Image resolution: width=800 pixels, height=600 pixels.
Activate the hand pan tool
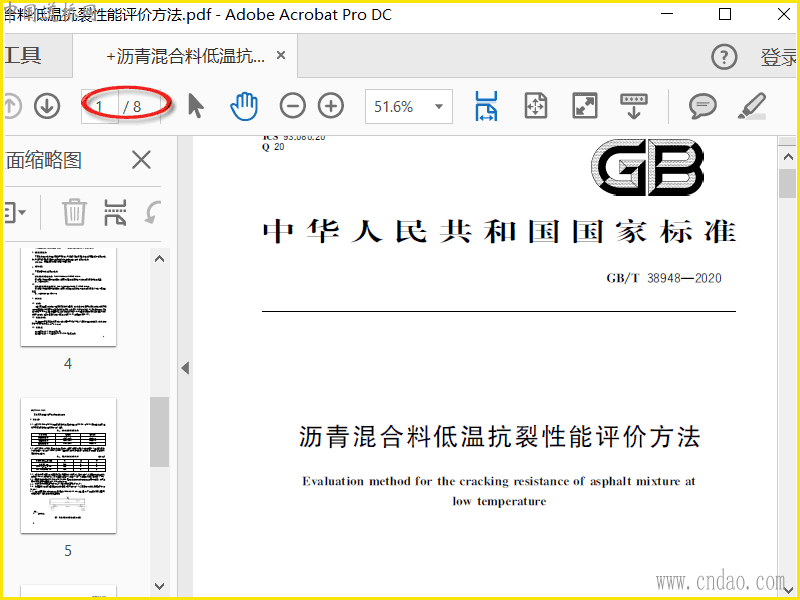click(244, 106)
